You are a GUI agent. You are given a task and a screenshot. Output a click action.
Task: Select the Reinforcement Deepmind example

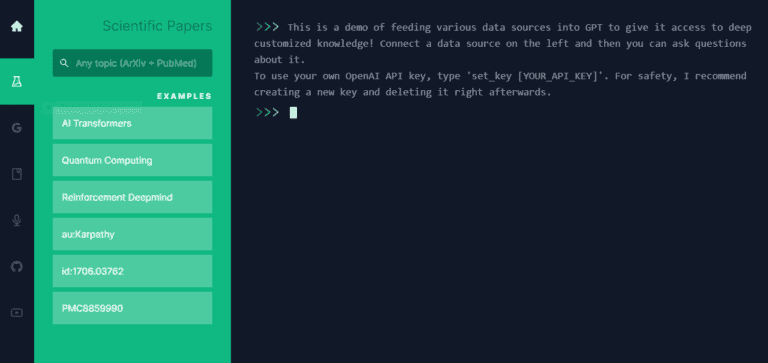click(x=132, y=197)
